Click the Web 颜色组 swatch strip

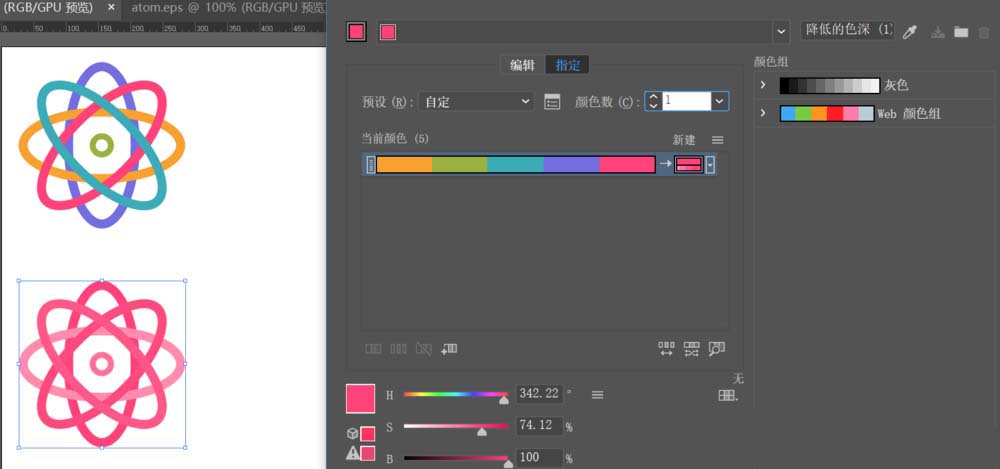827,114
